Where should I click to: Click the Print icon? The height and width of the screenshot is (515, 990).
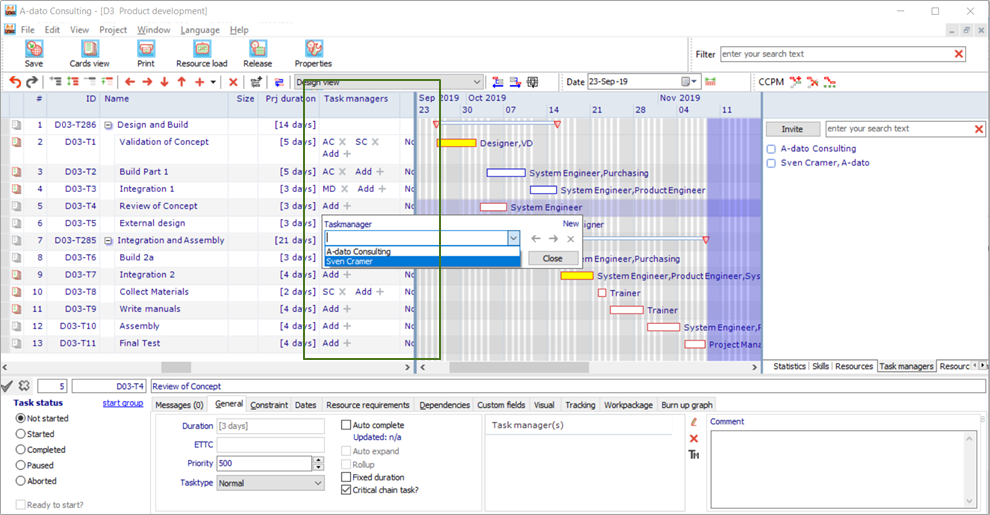(x=146, y=49)
